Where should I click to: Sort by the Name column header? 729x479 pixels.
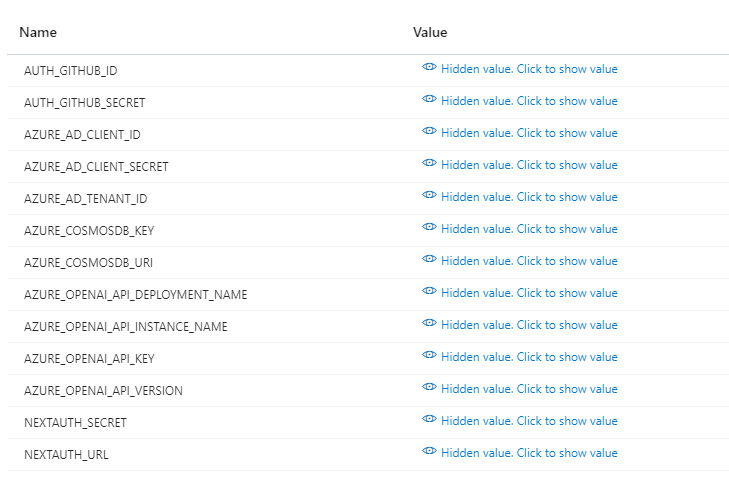click(x=38, y=33)
